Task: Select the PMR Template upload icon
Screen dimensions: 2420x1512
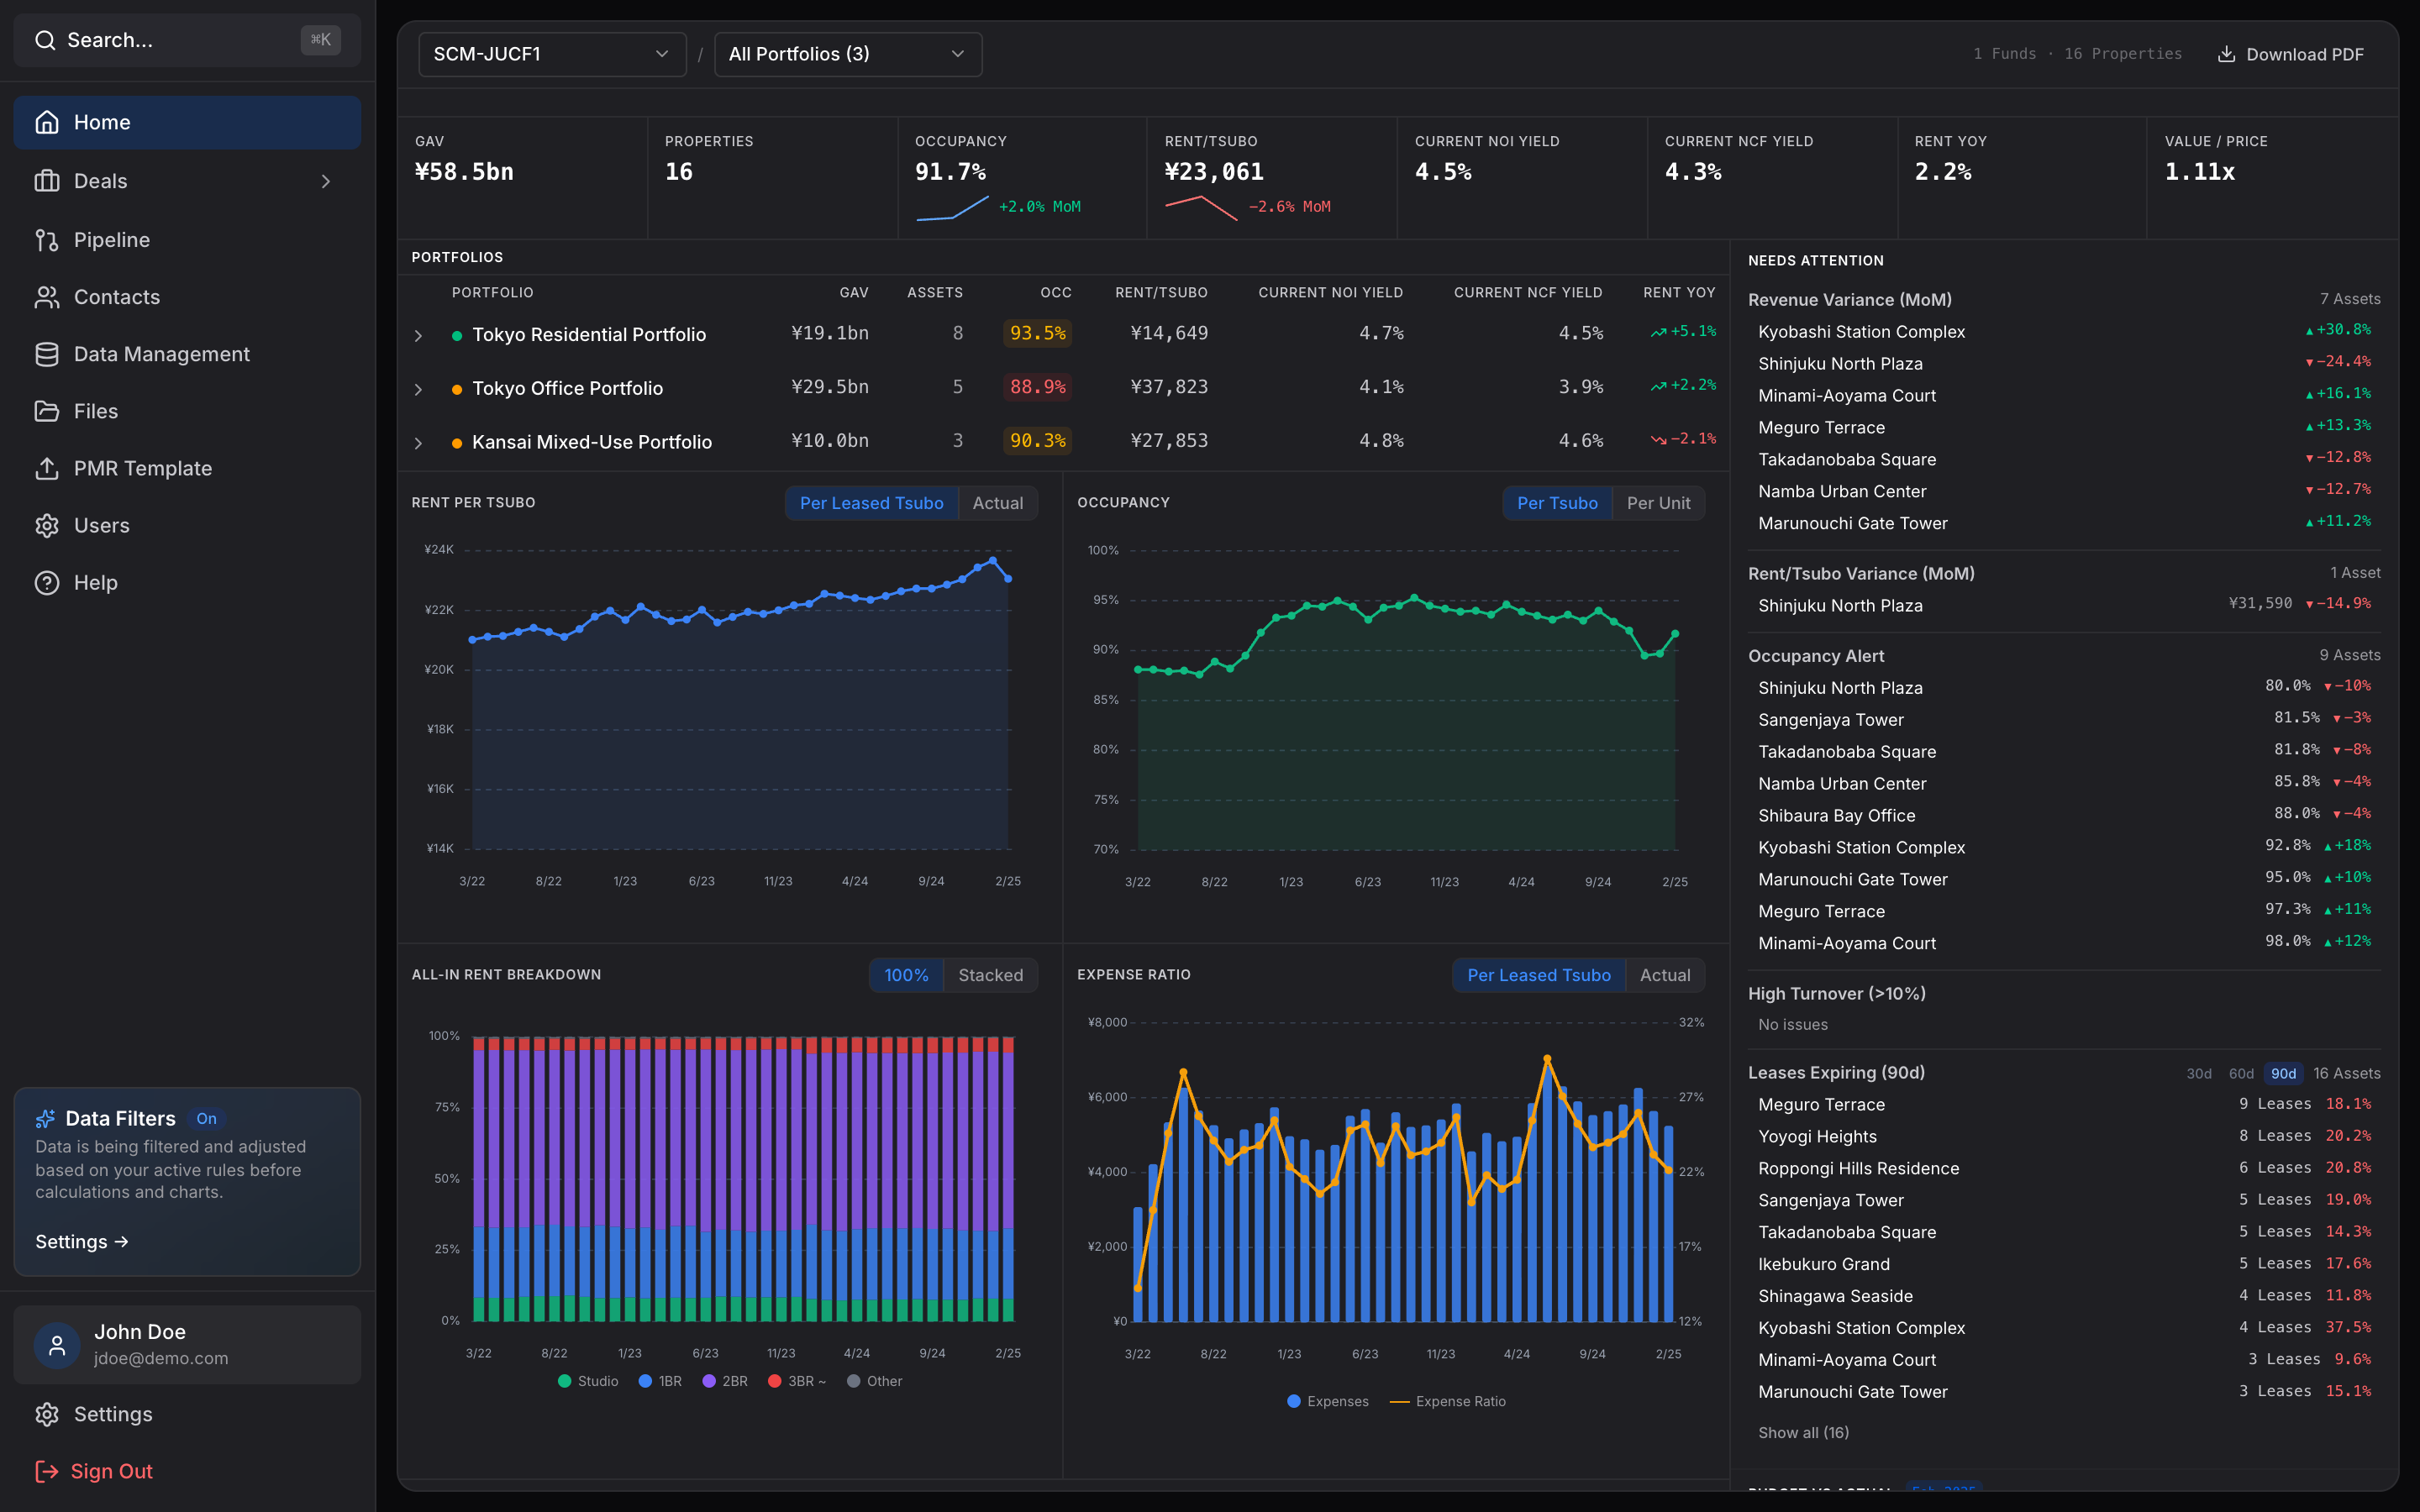Action: tap(47, 467)
